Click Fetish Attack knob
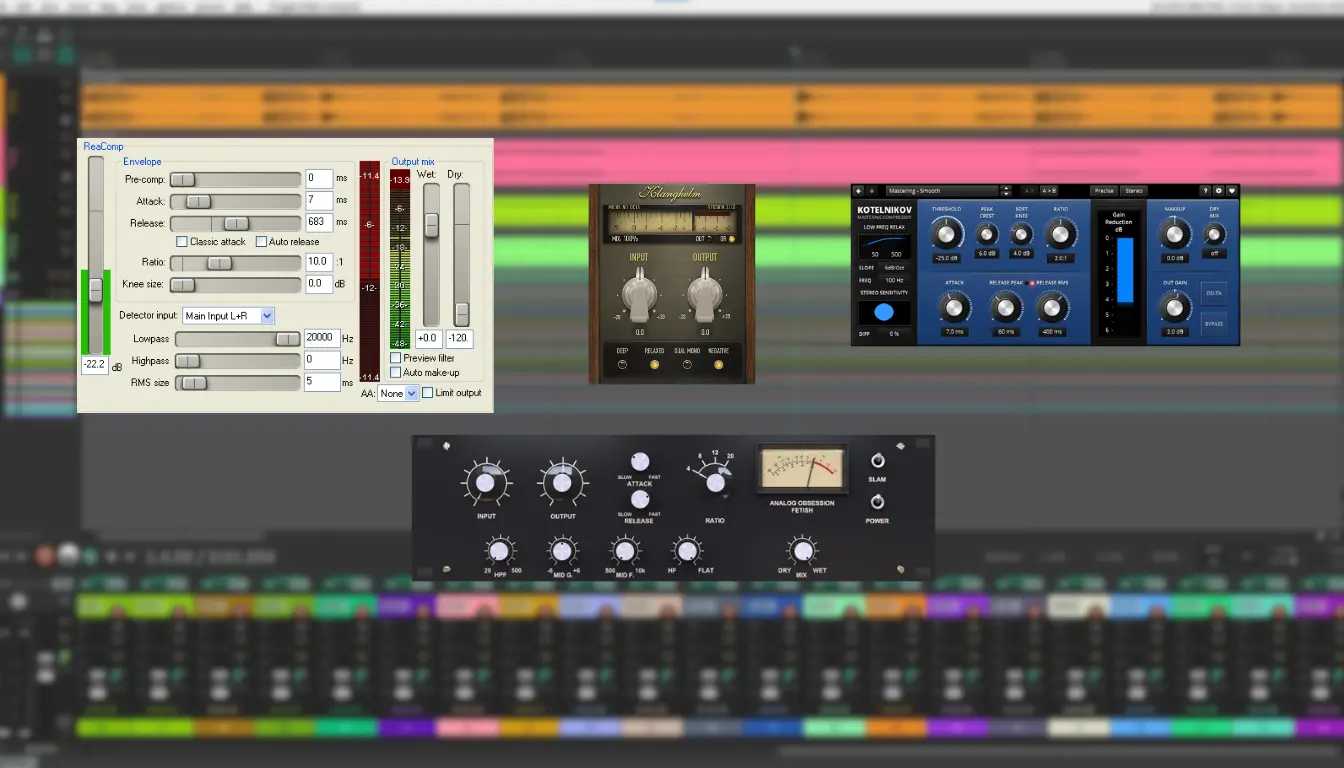 coord(640,462)
